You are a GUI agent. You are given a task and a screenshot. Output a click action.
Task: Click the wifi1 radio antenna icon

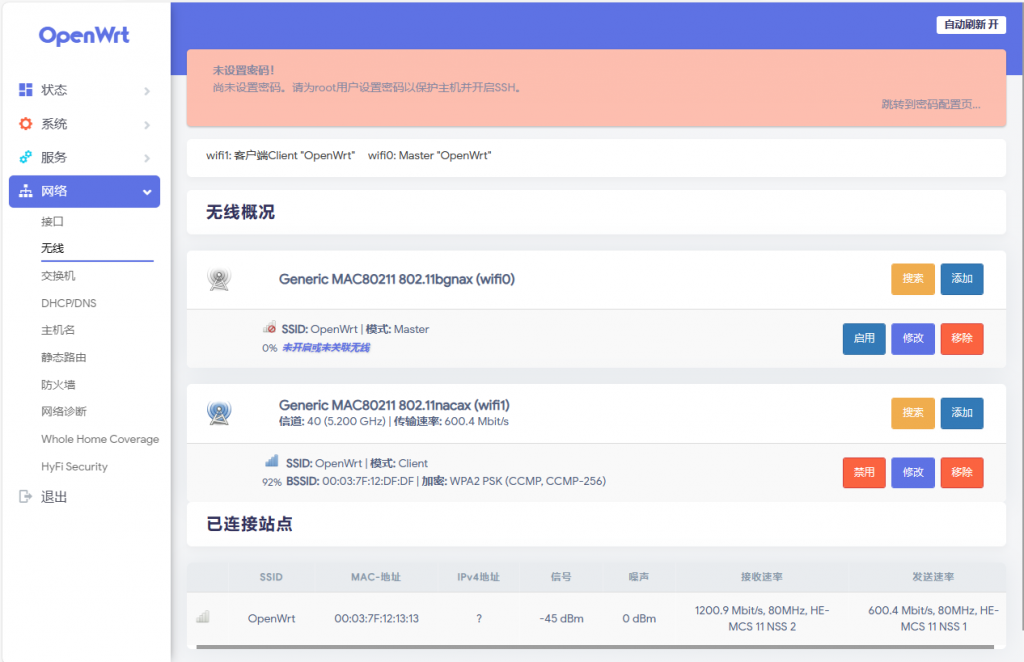[219, 413]
